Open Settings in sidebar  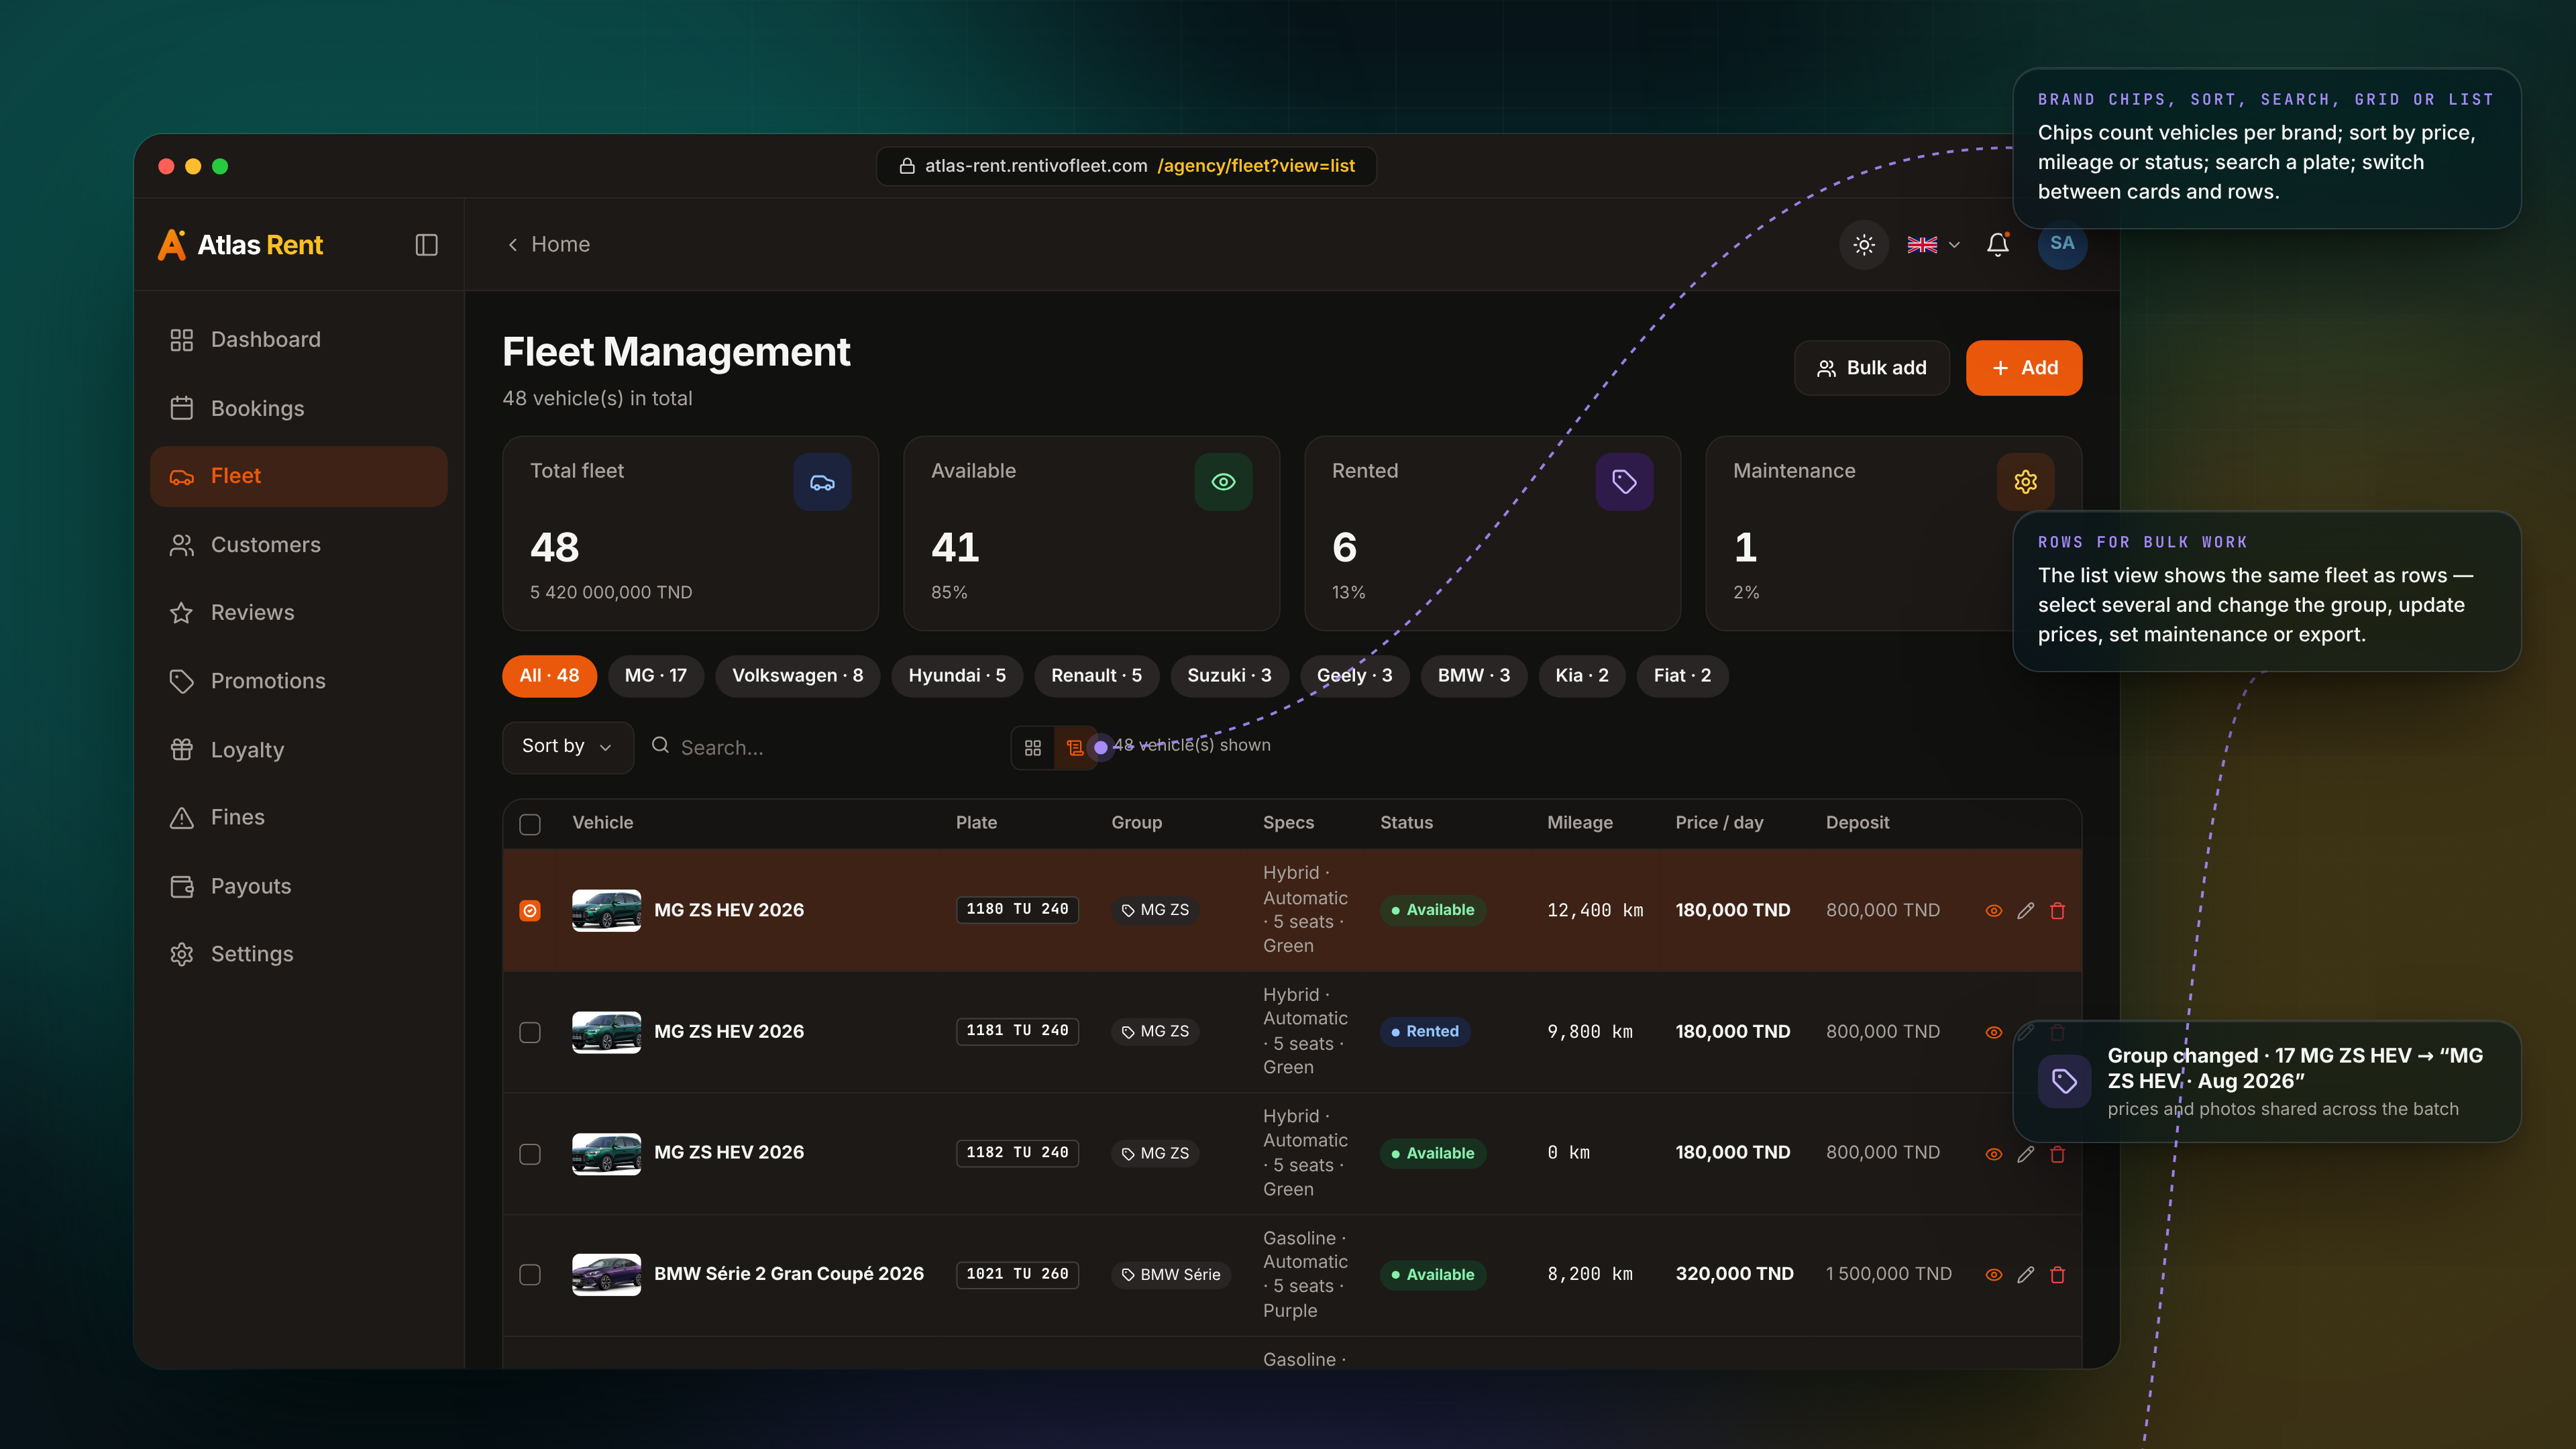click(298, 954)
